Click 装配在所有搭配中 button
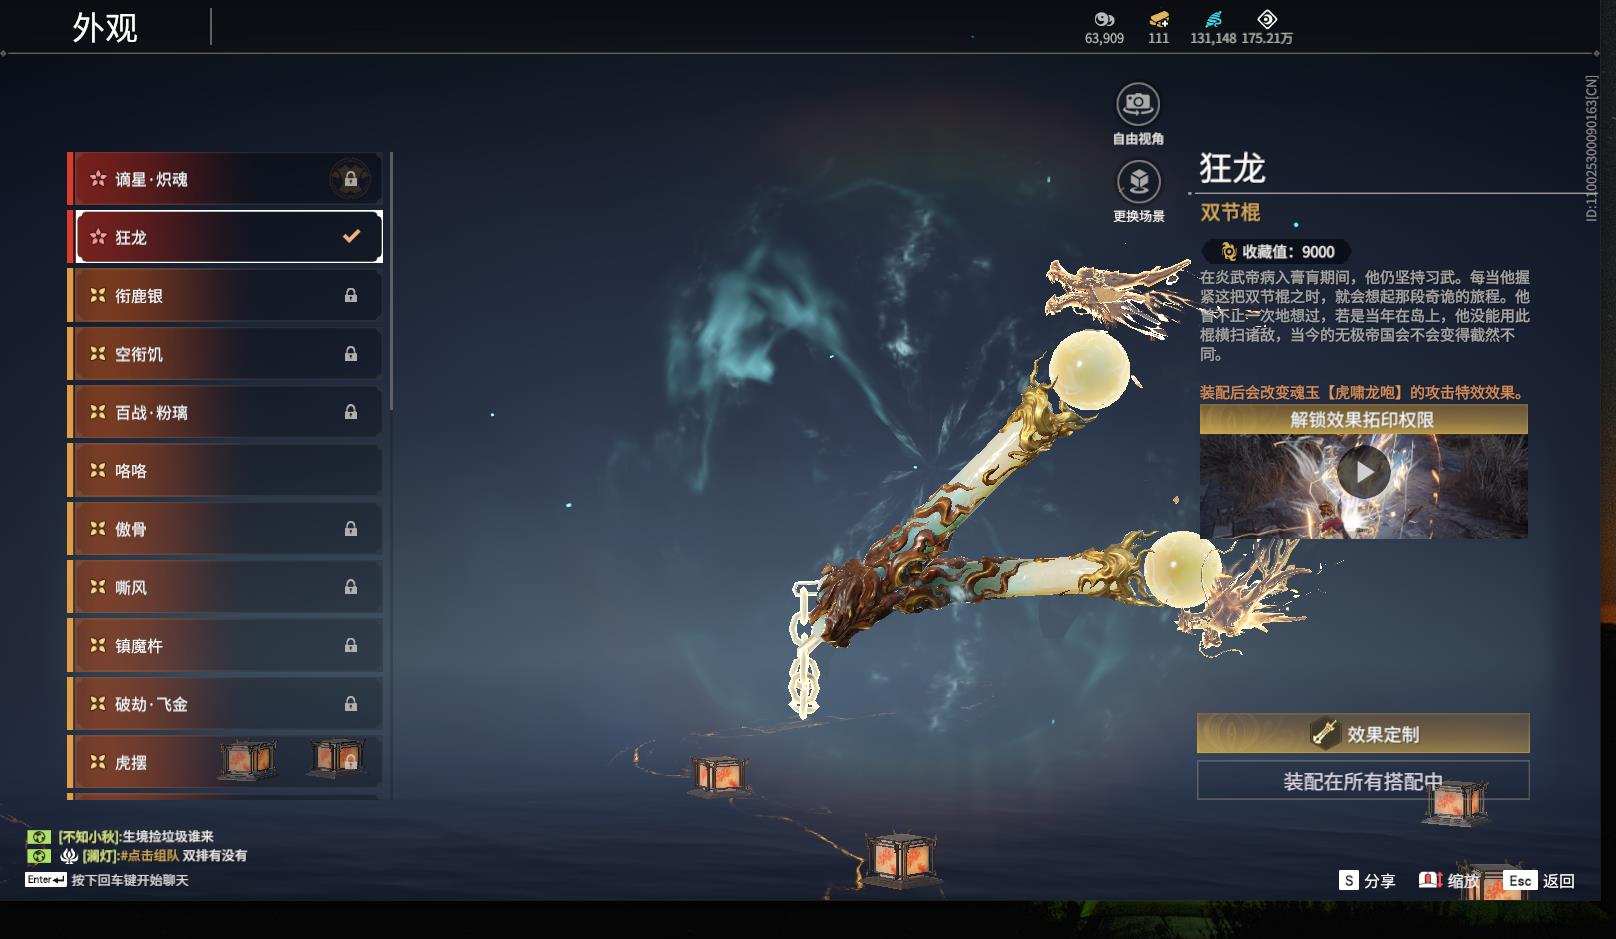The width and height of the screenshot is (1616, 939). pyautogui.click(x=1363, y=780)
